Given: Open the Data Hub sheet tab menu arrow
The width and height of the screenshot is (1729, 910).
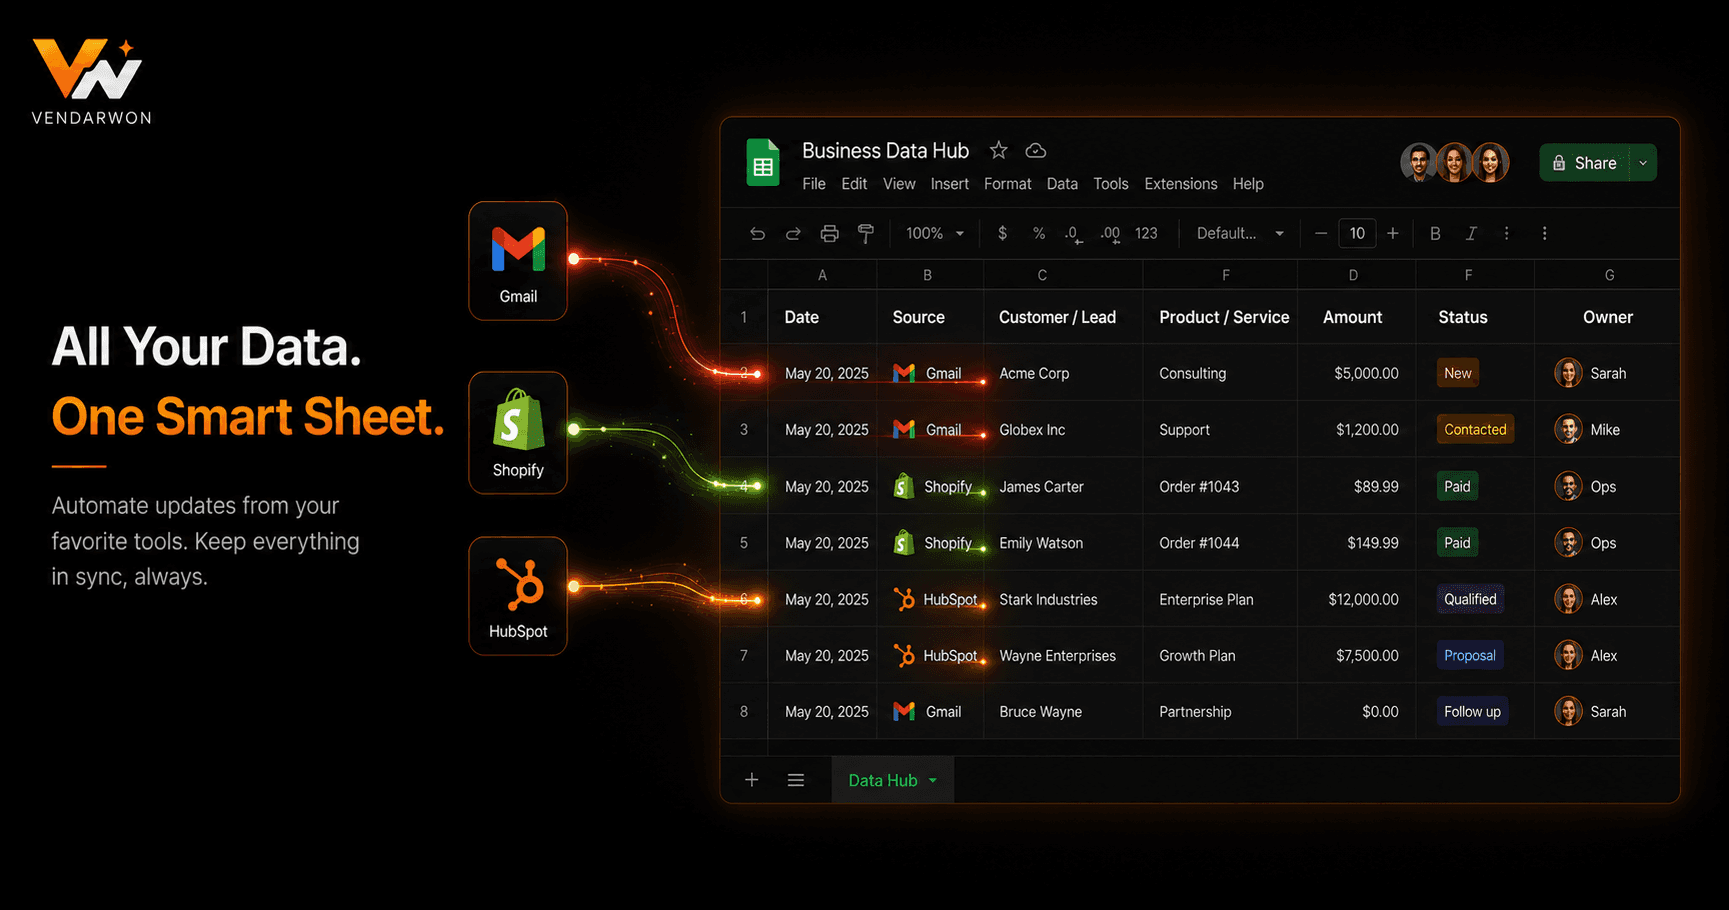Looking at the screenshot, I should (x=933, y=781).
